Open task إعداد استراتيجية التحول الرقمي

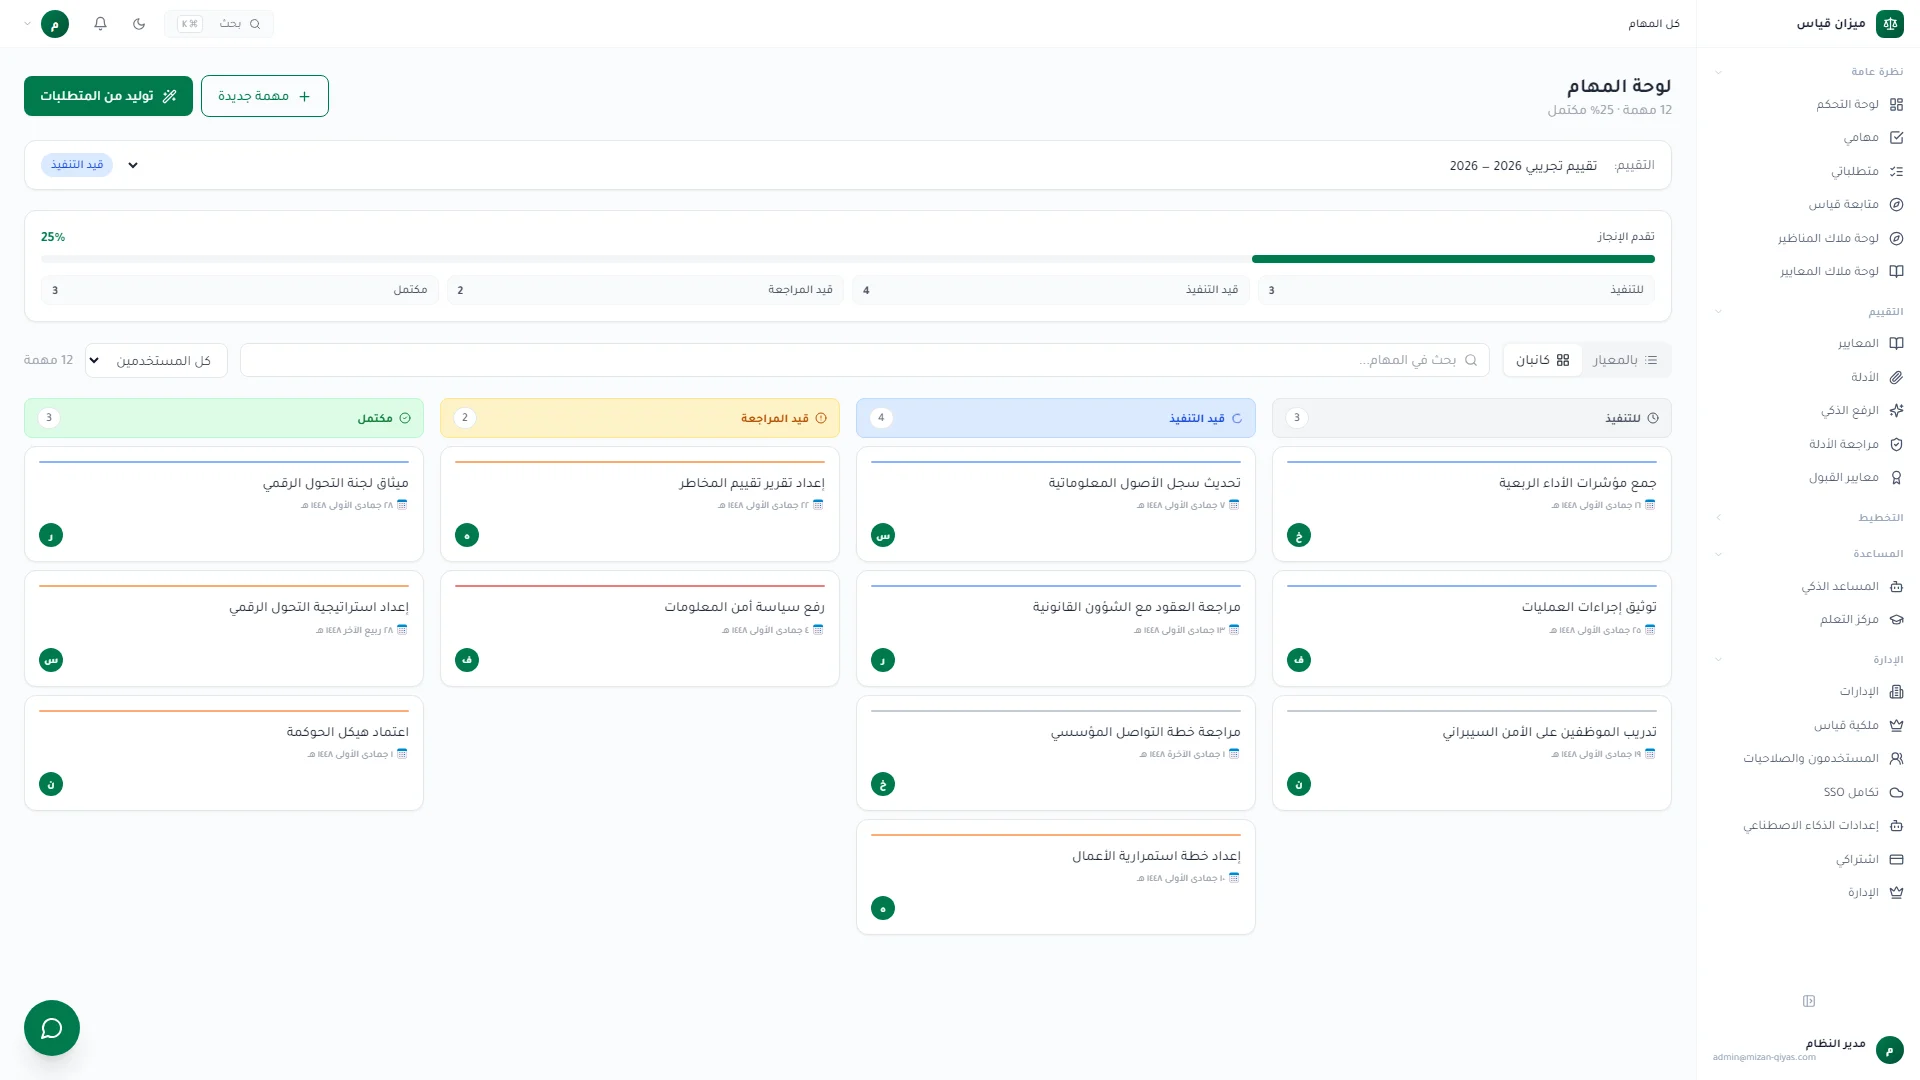click(224, 628)
